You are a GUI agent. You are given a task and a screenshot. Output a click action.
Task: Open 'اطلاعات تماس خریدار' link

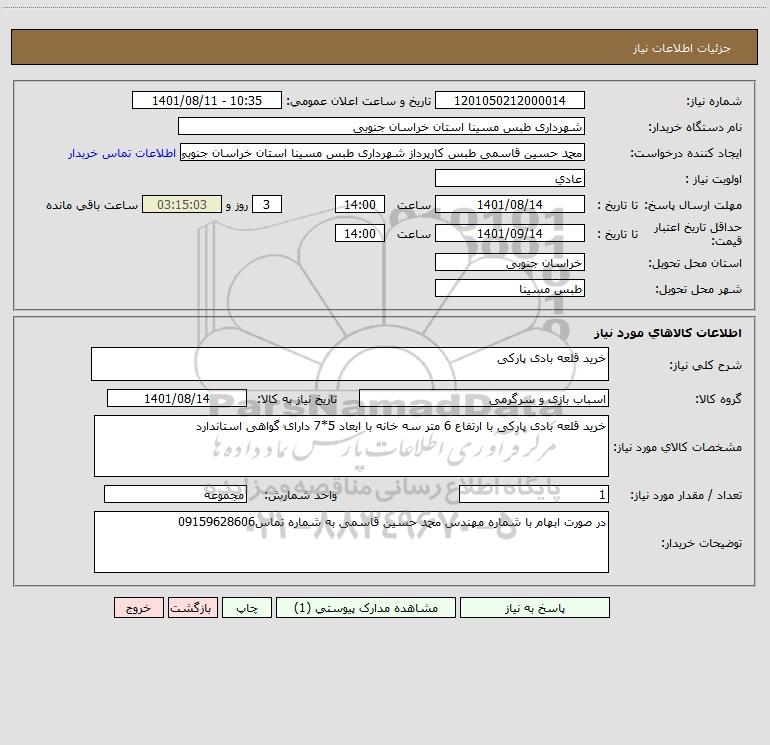122,153
